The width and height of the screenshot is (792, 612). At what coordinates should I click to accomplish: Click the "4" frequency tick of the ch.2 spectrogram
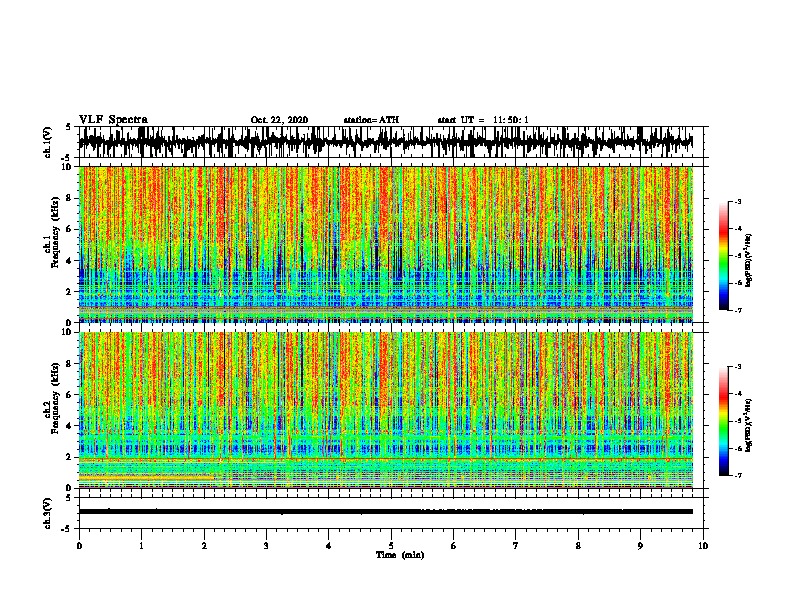(x=71, y=426)
